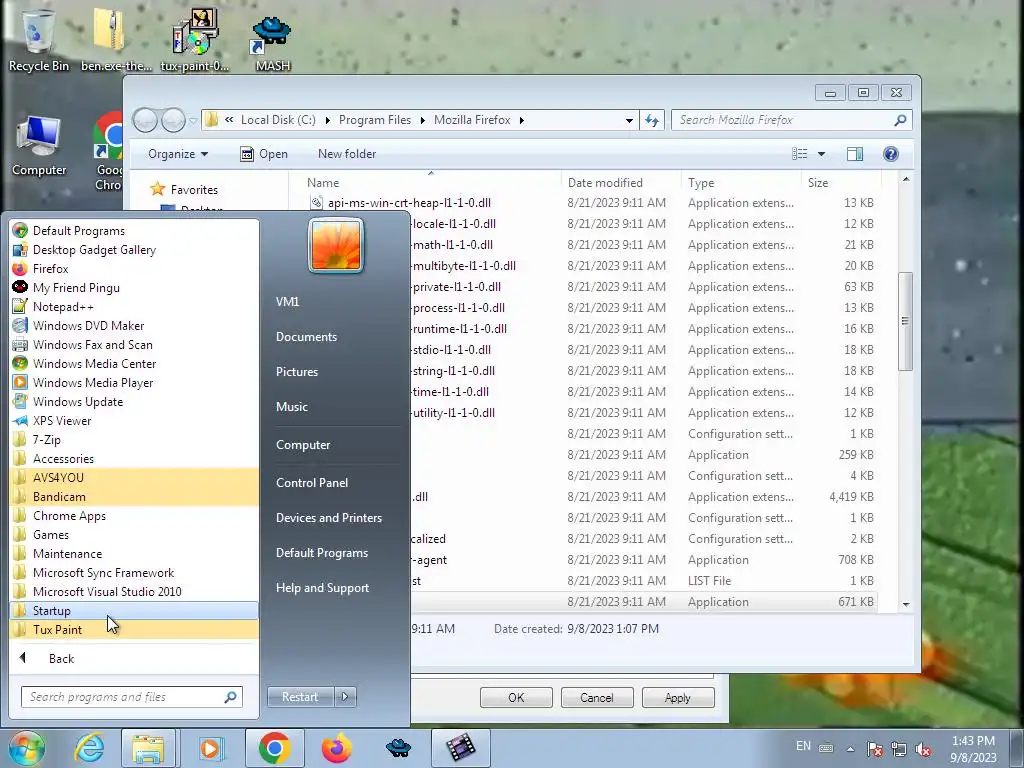1024x768 pixels.
Task: Open Default Programs in the programs list
Action: point(134,231)
